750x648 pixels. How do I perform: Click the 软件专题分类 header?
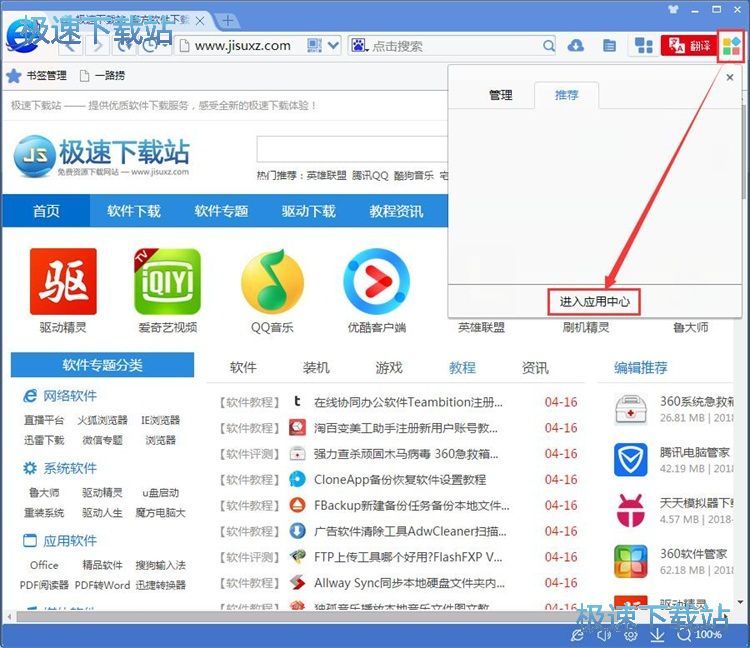(102, 365)
